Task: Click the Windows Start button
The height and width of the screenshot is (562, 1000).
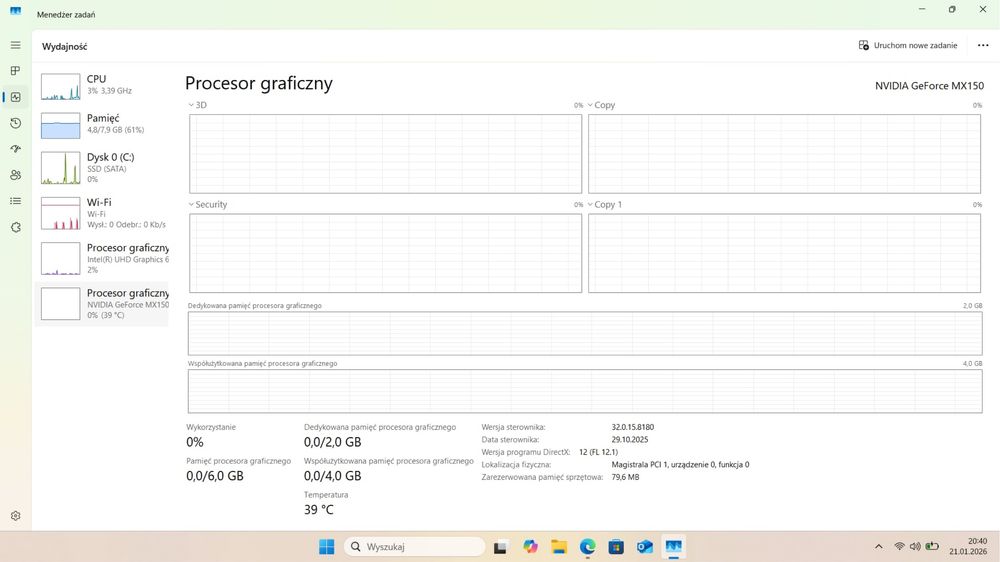Action: [x=327, y=547]
